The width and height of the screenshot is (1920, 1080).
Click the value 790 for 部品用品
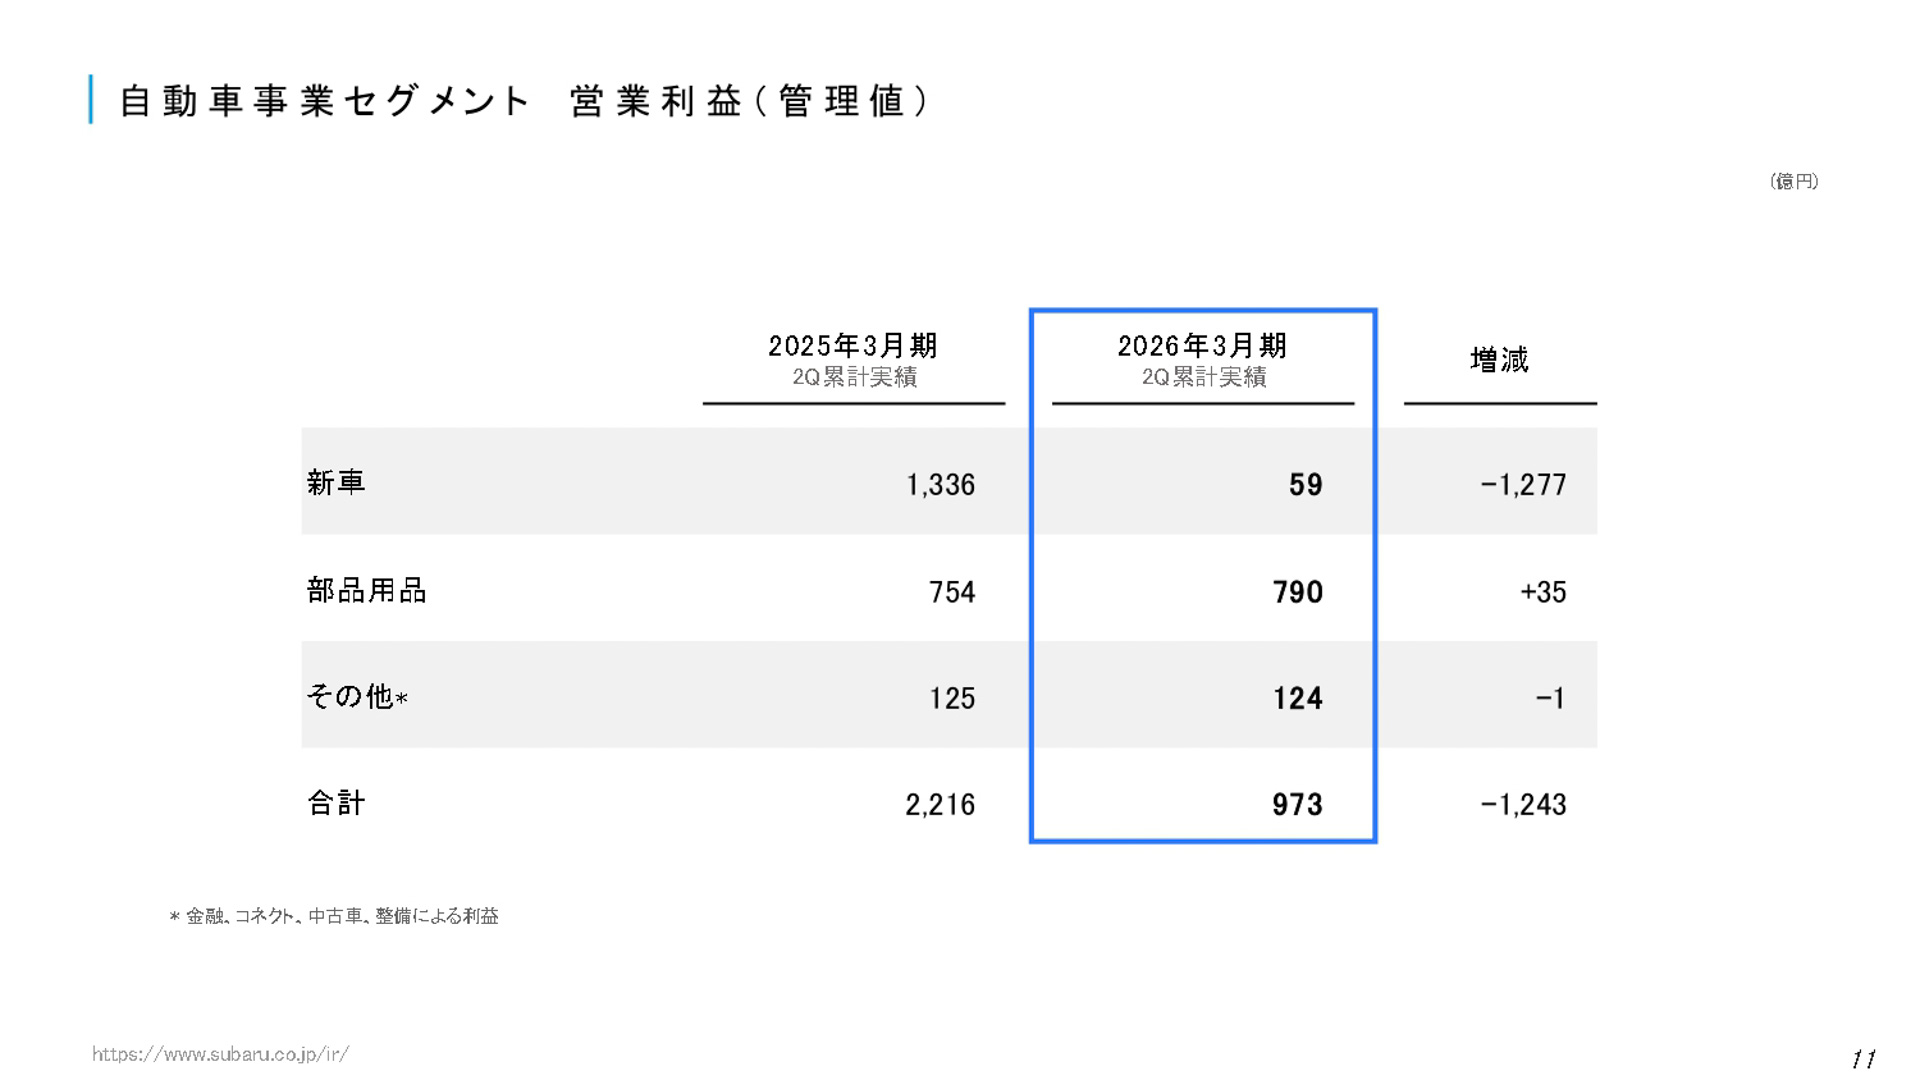1297,592
